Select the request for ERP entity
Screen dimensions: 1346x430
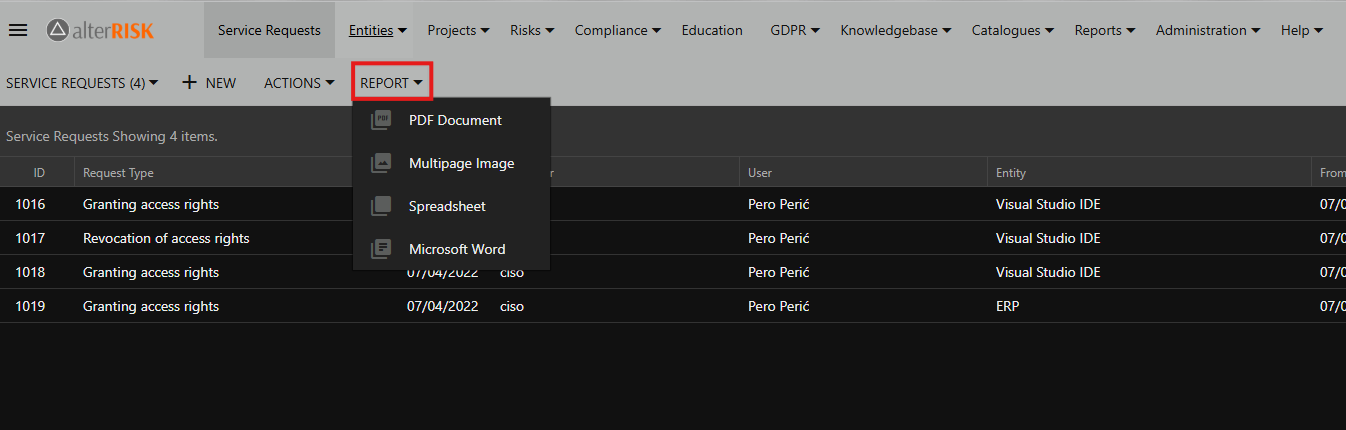(1007, 307)
